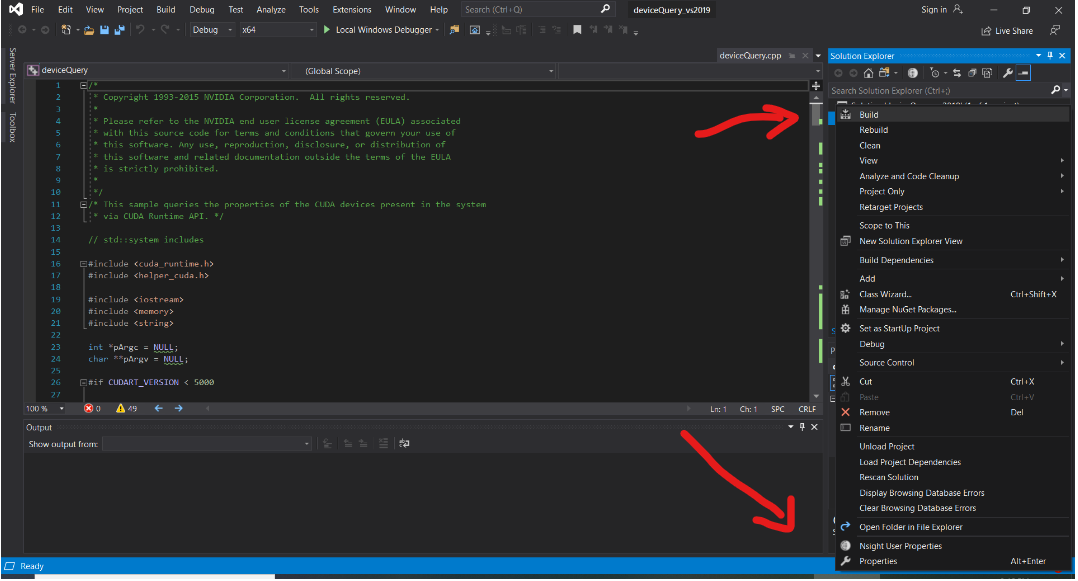Click the Open File folder icon

pyautogui.click(x=89, y=30)
